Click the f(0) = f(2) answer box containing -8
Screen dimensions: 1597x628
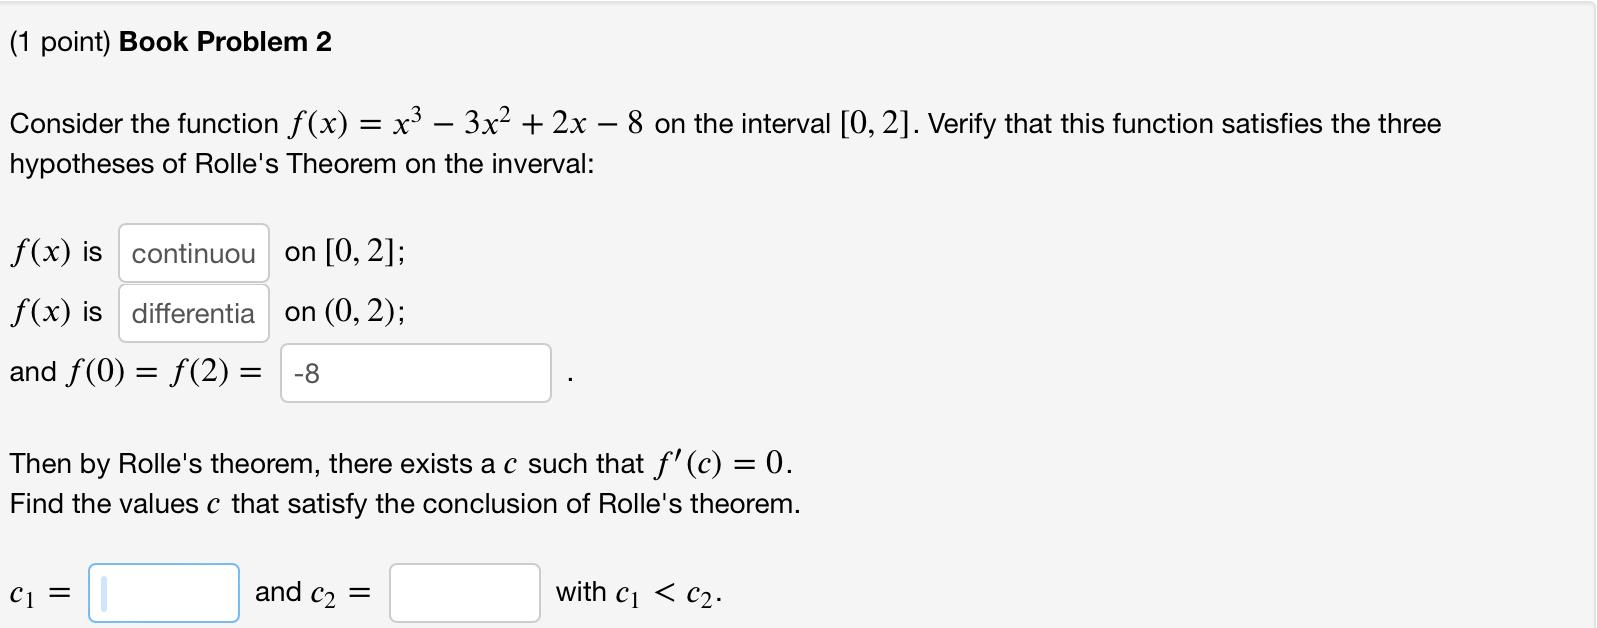pyautogui.click(x=415, y=373)
